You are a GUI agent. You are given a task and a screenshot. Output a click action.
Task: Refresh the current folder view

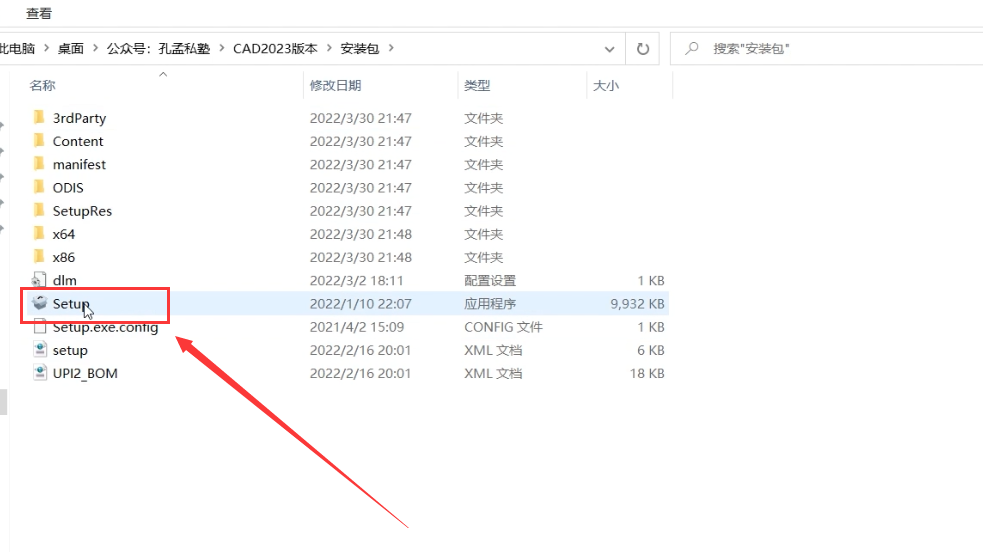click(x=643, y=49)
